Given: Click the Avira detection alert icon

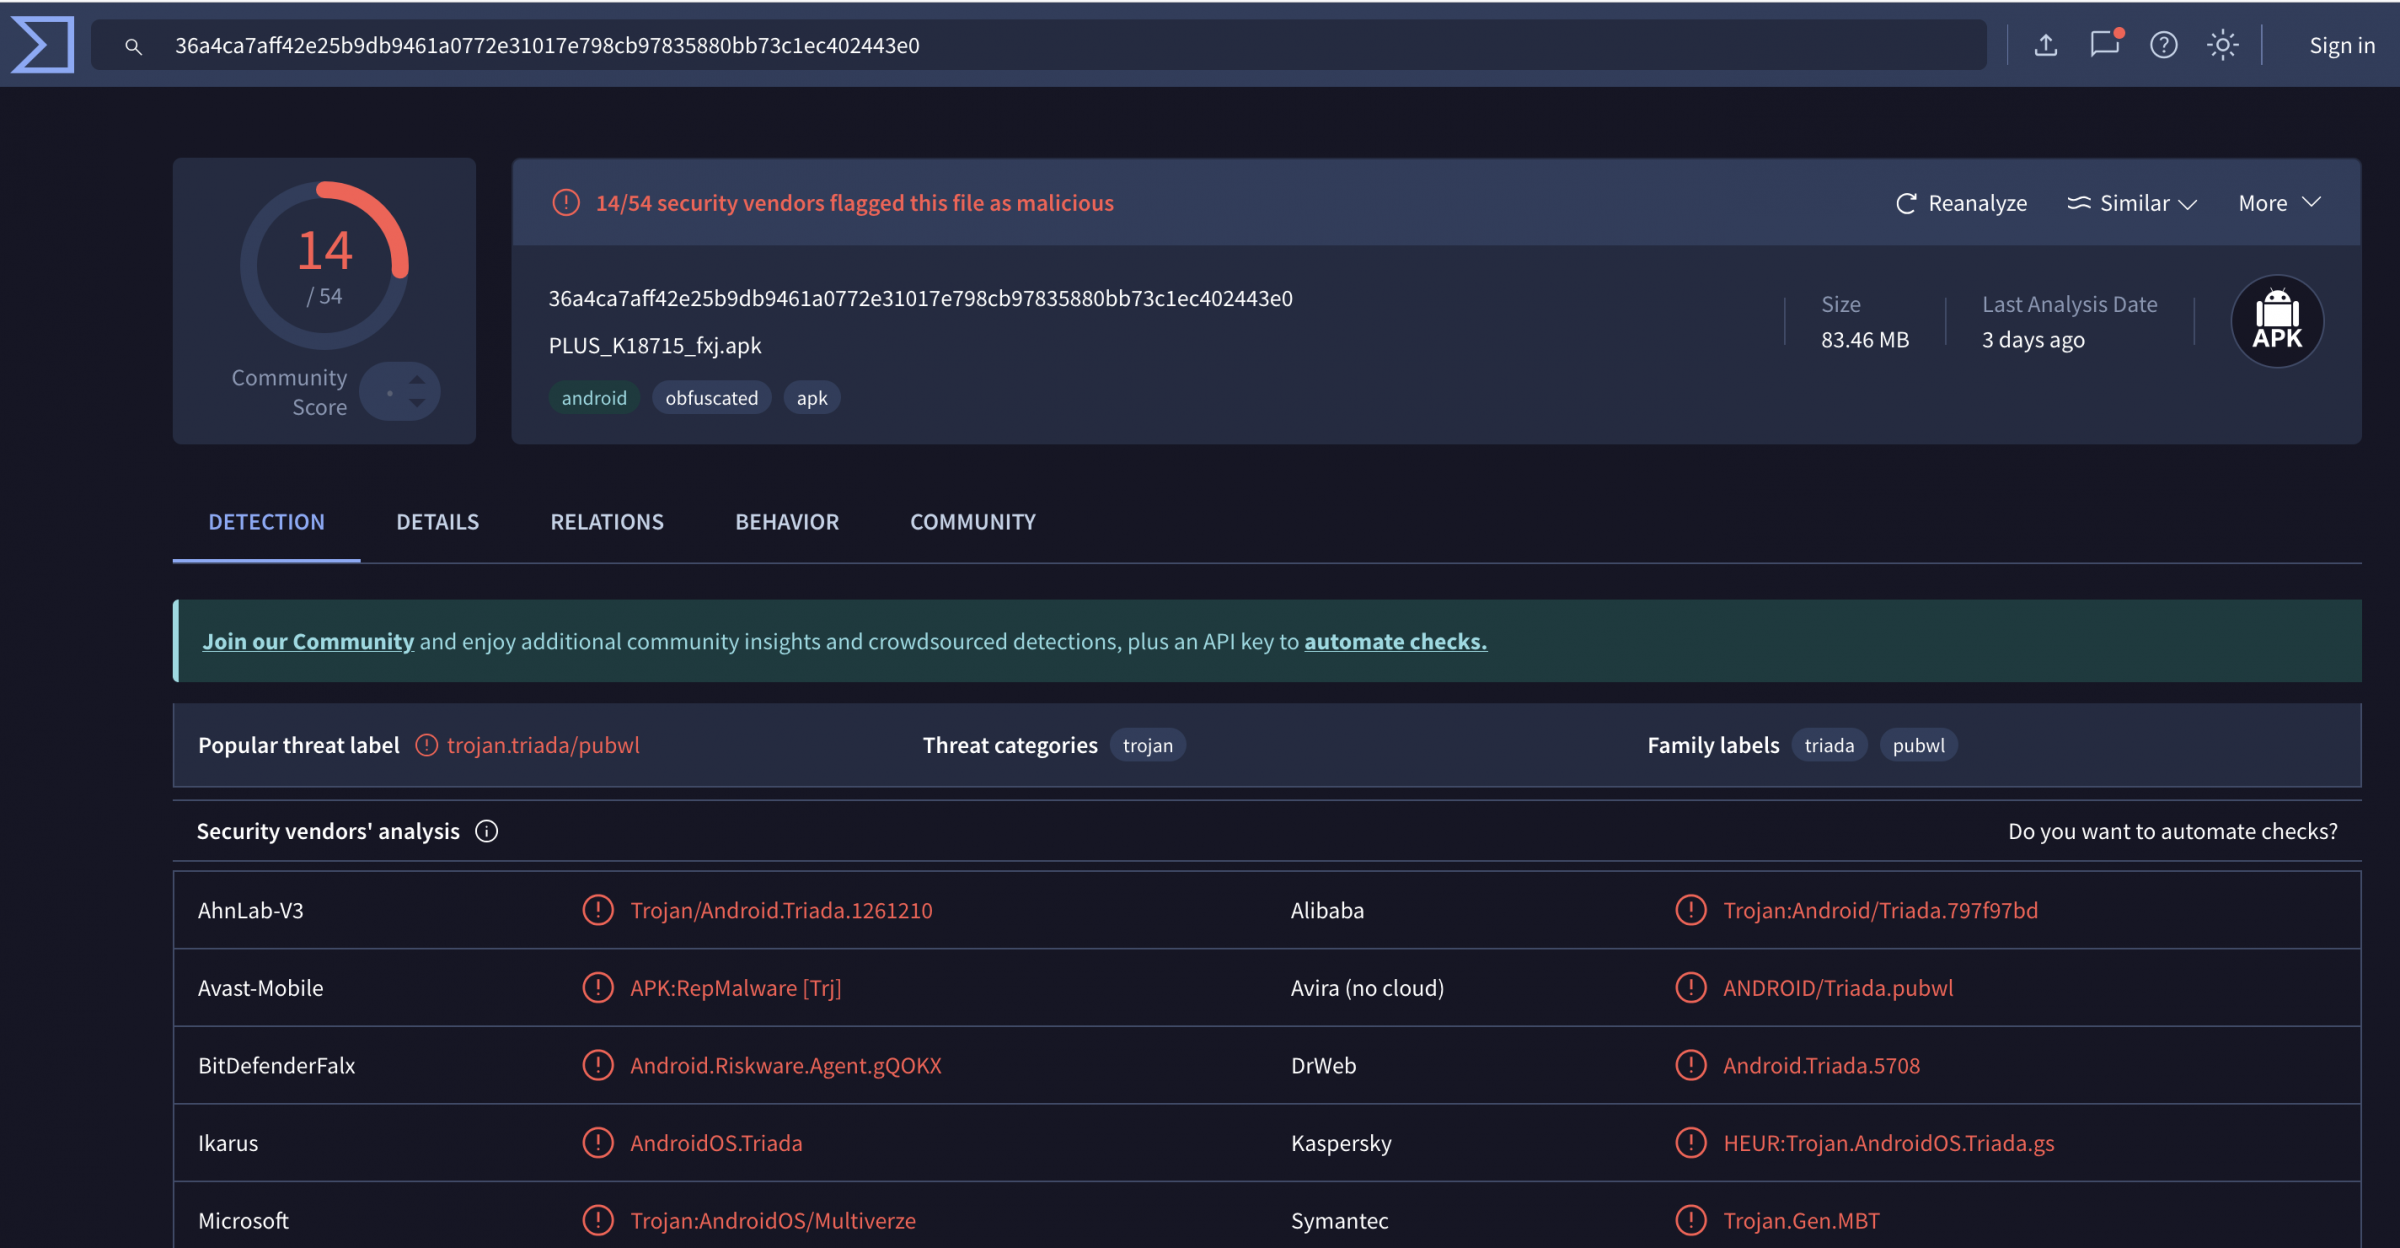Looking at the screenshot, I should coord(1691,988).
